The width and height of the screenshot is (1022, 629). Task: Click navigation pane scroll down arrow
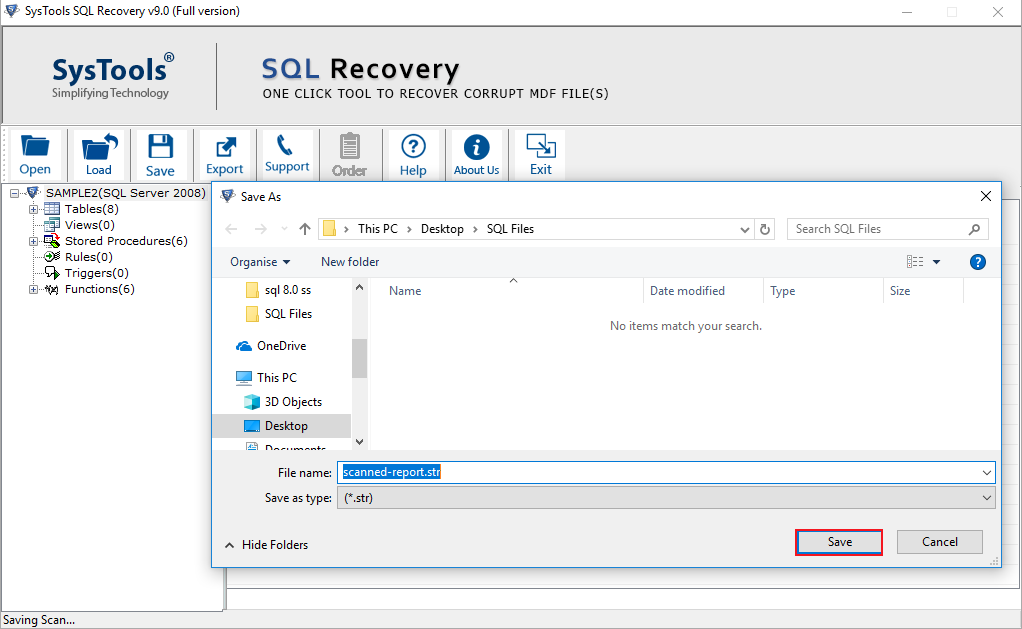coord(359,442)
